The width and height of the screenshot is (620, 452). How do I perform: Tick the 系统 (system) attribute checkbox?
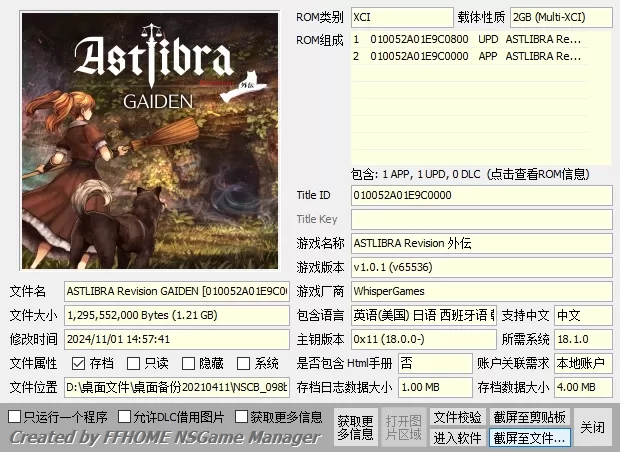coord(244,364)
